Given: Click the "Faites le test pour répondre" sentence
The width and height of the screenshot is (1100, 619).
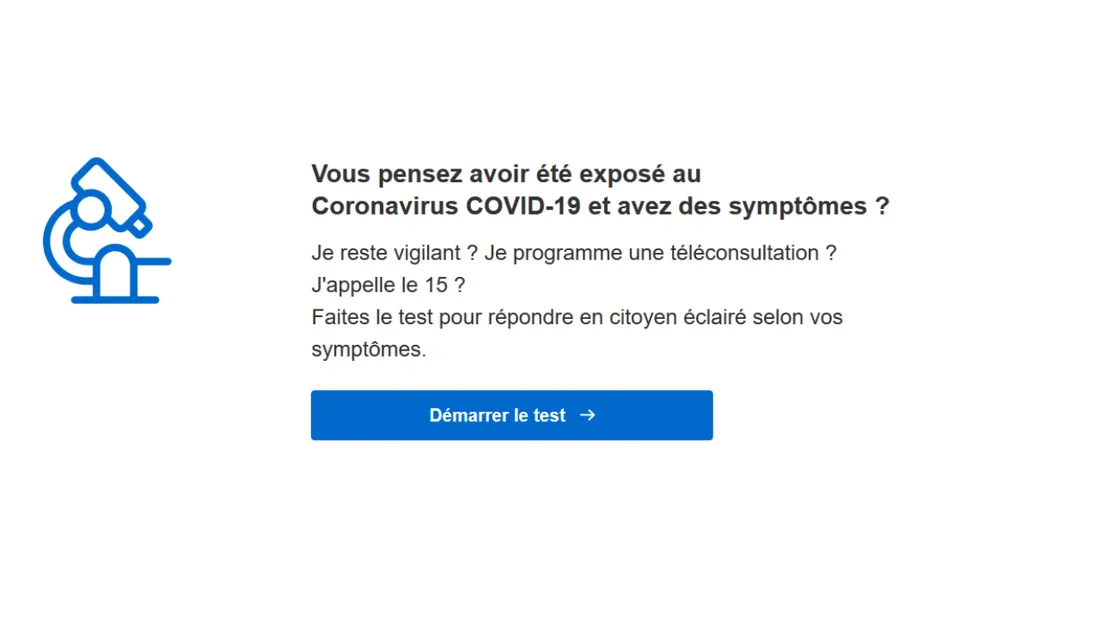Looking at the screenshot, I should 442,317.
